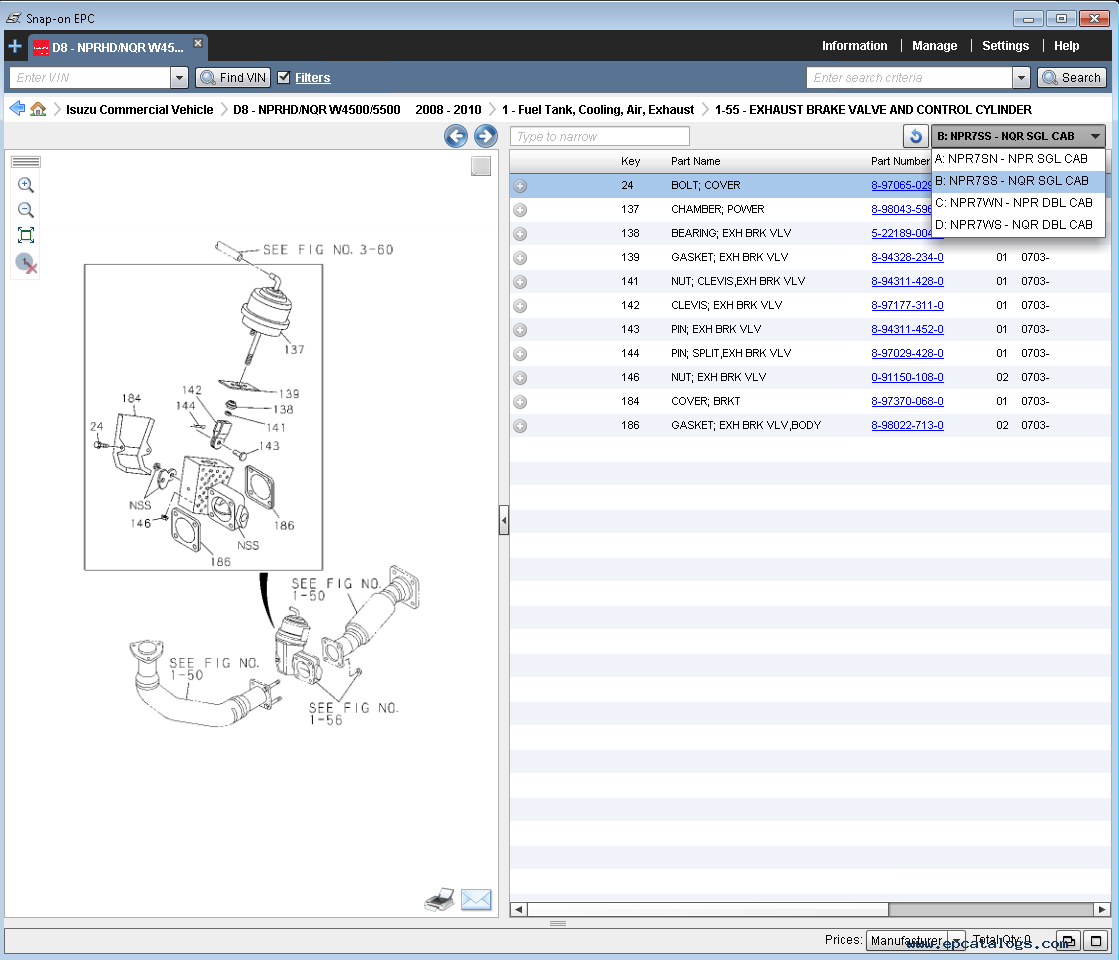Add GASKET; EXH BRK VLV key 139 plus icon
The image size is (1119, 960).
tap(520, 258)
